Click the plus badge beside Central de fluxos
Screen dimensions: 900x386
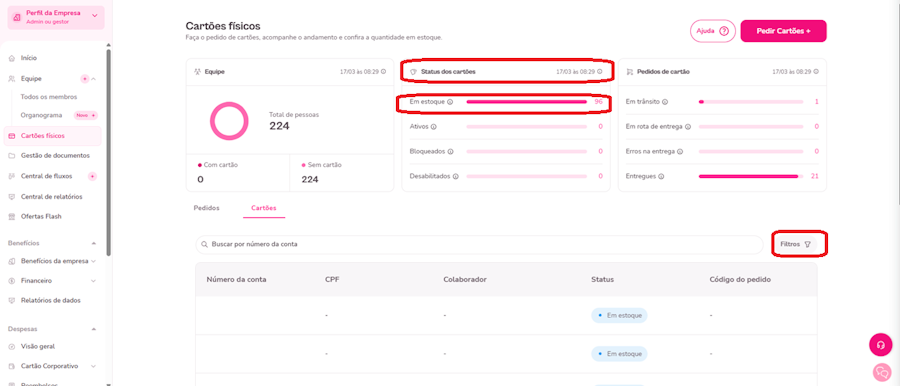point(92,176)
